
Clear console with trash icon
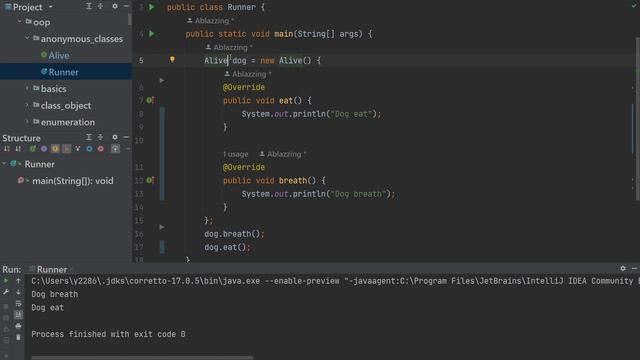tap(18, 338)
